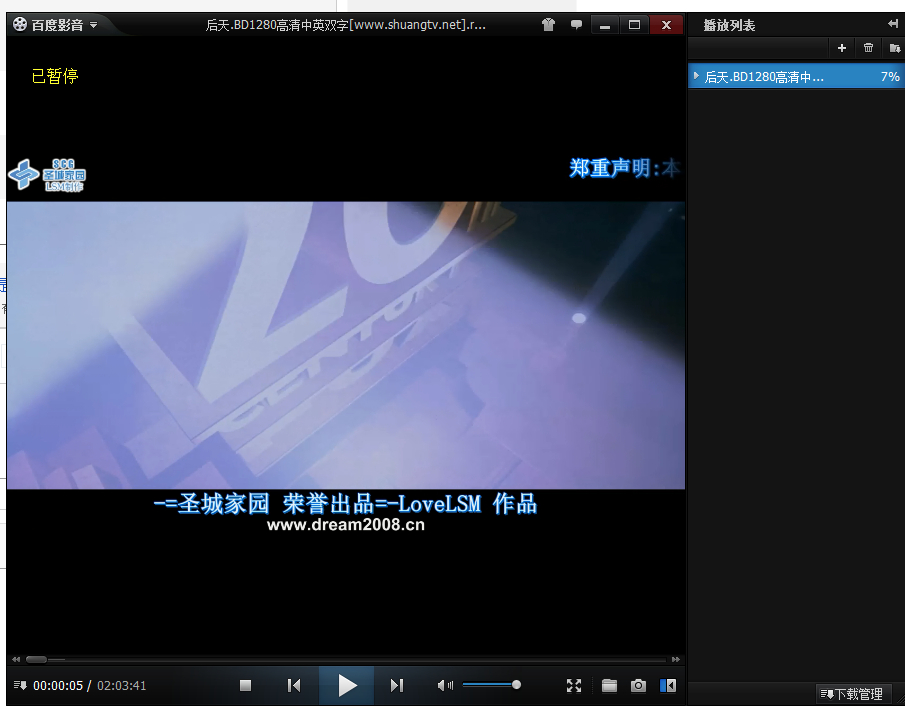Image resolution: width=905 pixels, height=706 pixels.
Task: Click the seek bar progress handle
Action: 36,659
